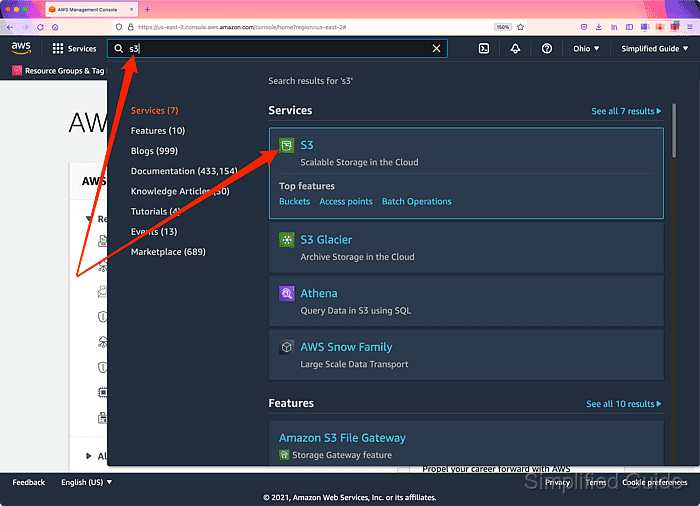Image resolution: width=700 pixels, height=506 pixels.
Task: Open Amazon S3 File Gateway feature
Action: pos(342,438)
